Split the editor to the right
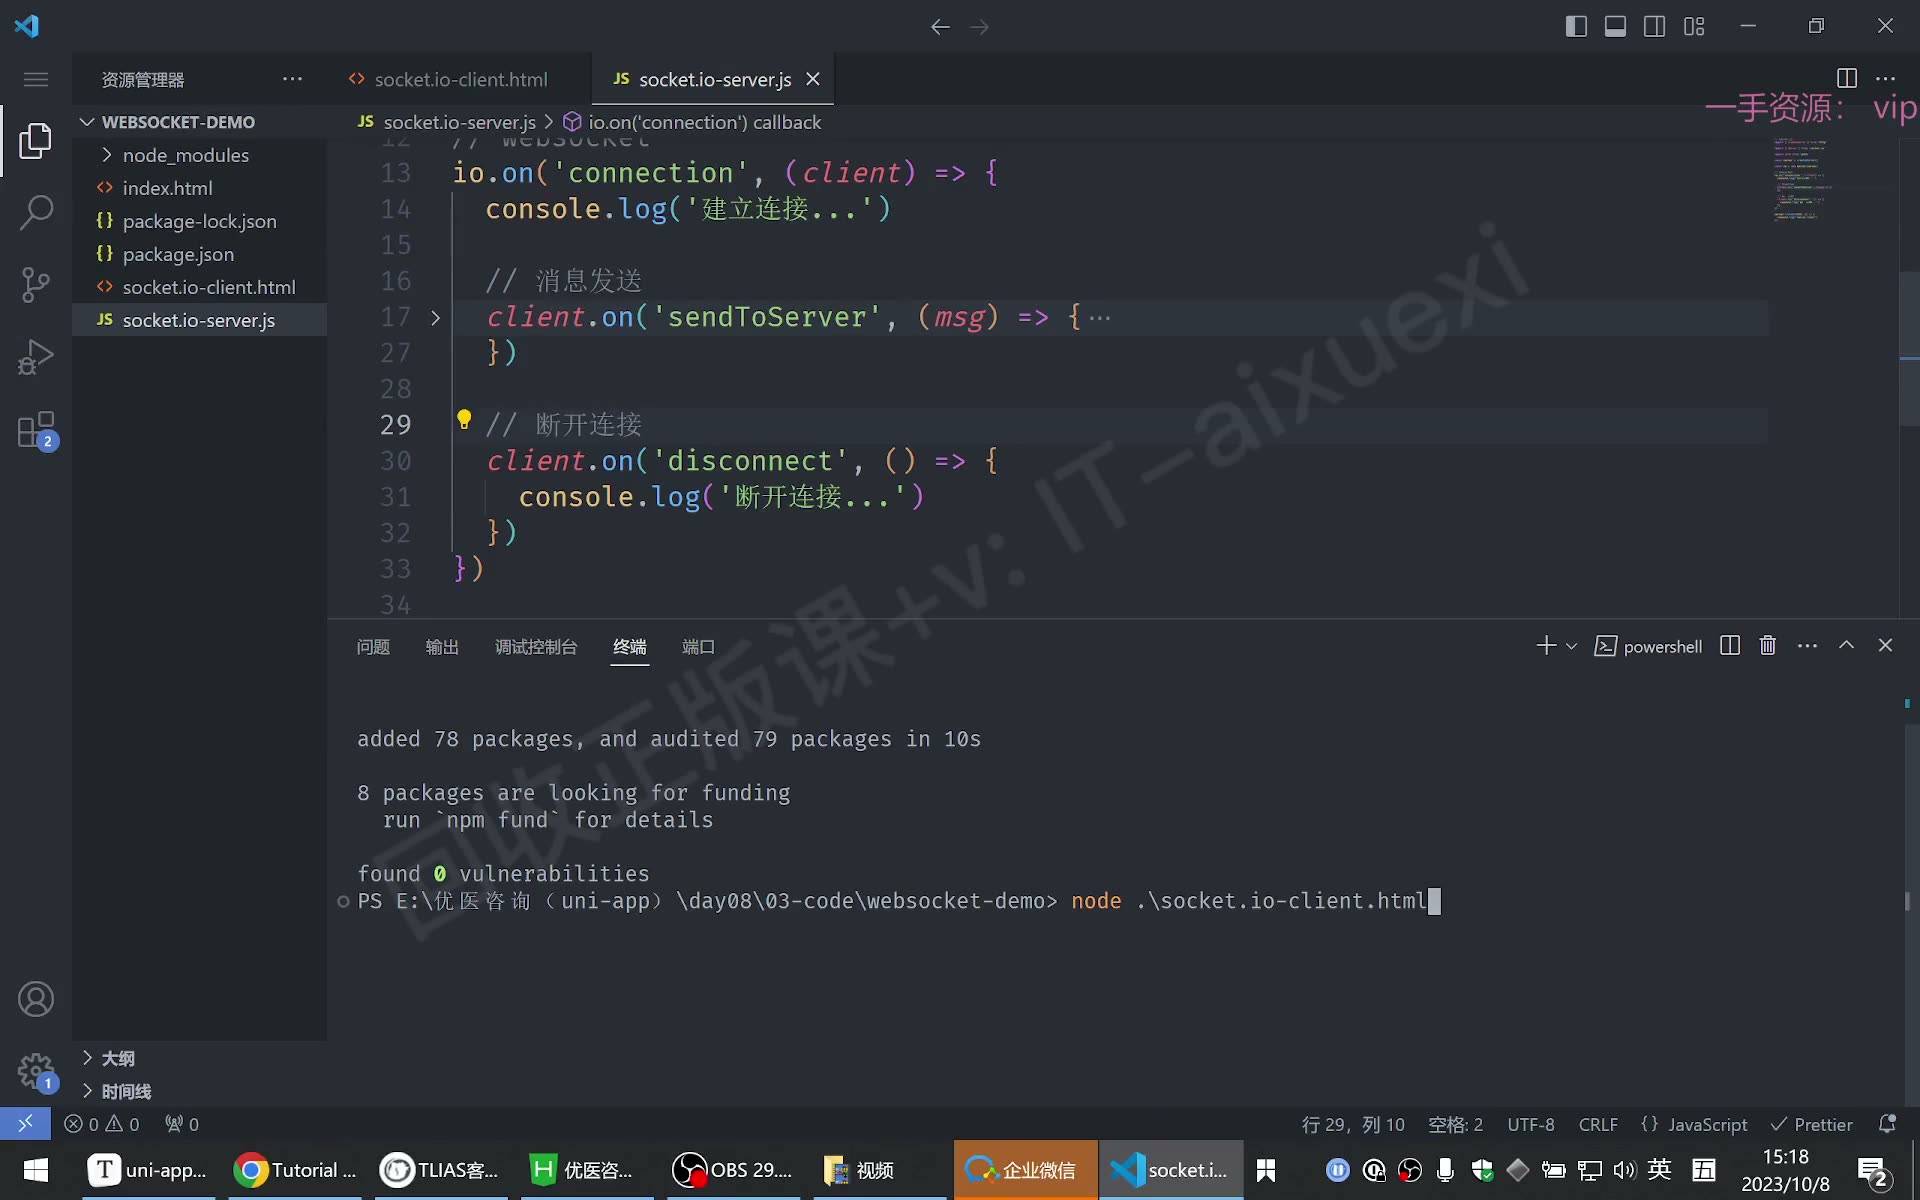This screenshot has width=1920, height=1200. coord(1847,78)
